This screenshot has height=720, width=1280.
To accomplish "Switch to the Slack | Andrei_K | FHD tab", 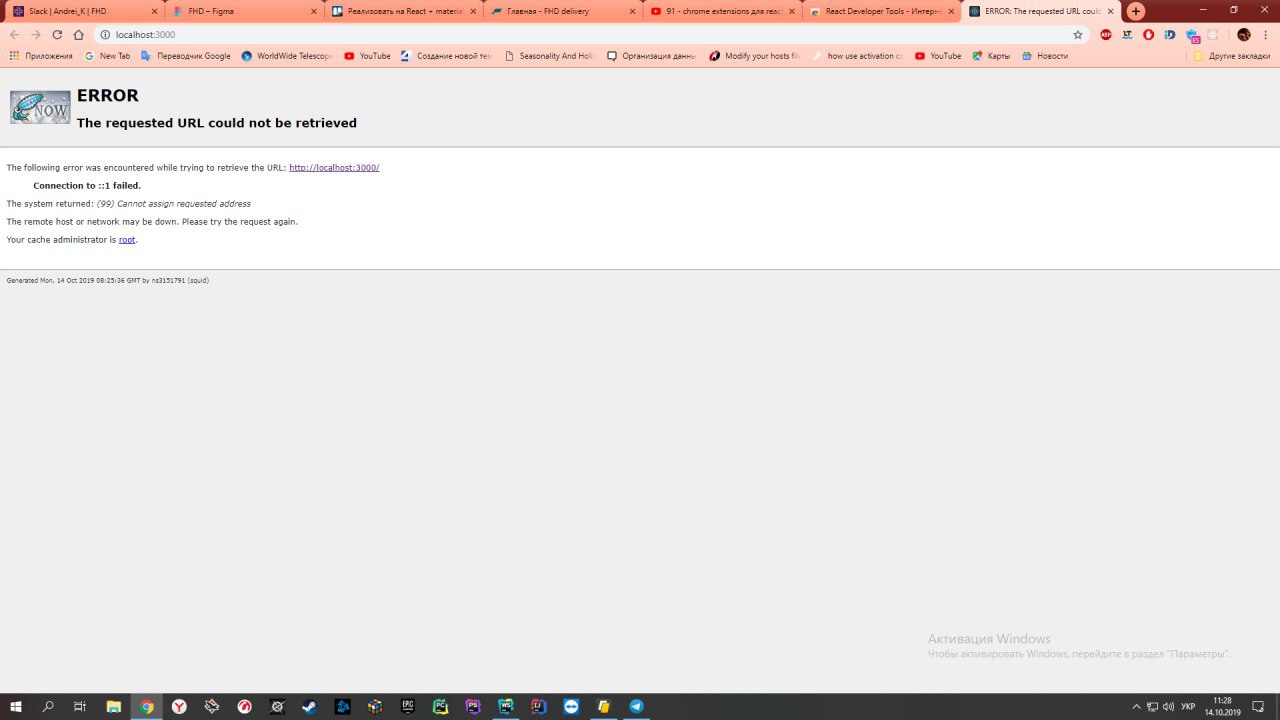I will pos(83,11).
